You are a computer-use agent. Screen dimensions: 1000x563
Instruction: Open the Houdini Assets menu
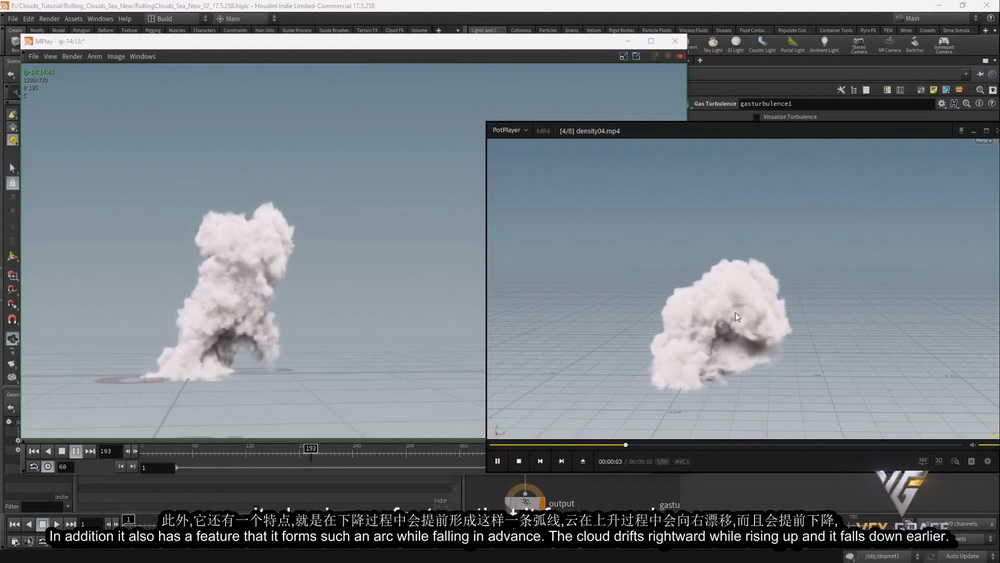(73, 18)
